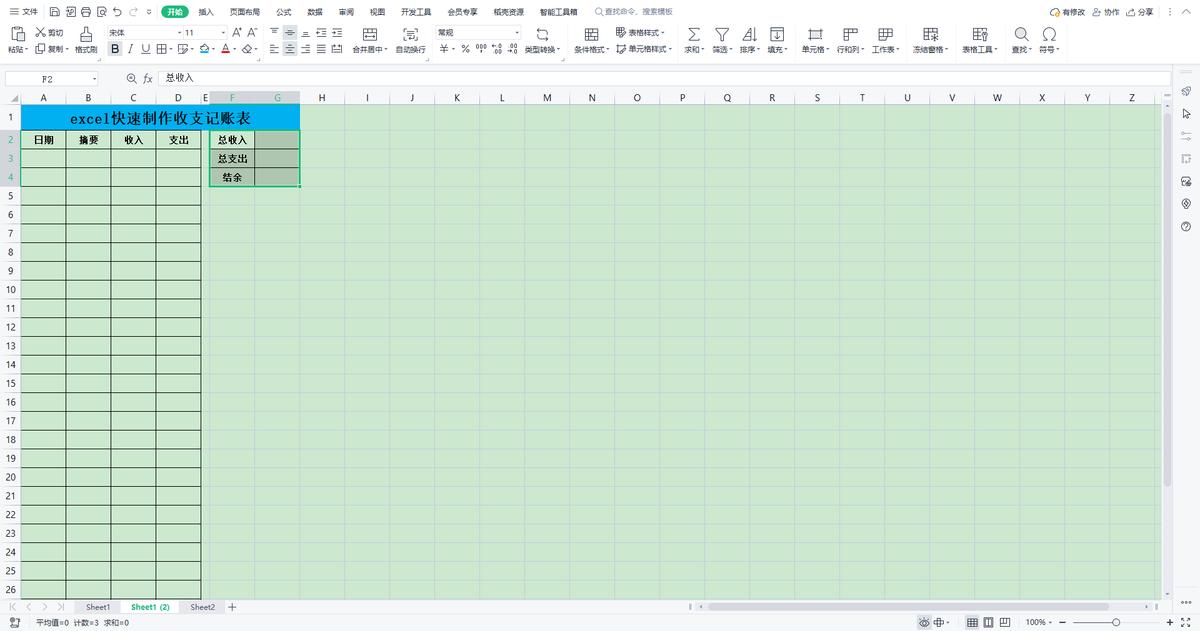1200x631 pixels.
Task: Select the Sheet2 worksheet tab
Action: coord(203,607)
